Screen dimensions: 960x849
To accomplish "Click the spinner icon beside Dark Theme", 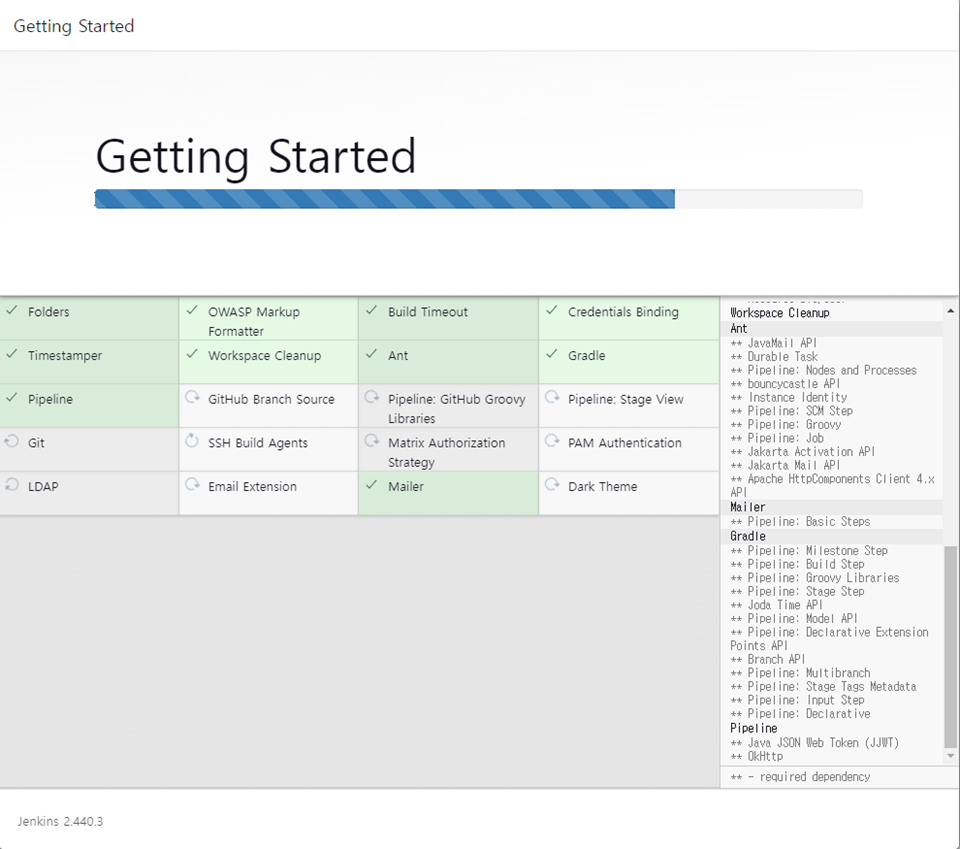I will coord(552,485).
